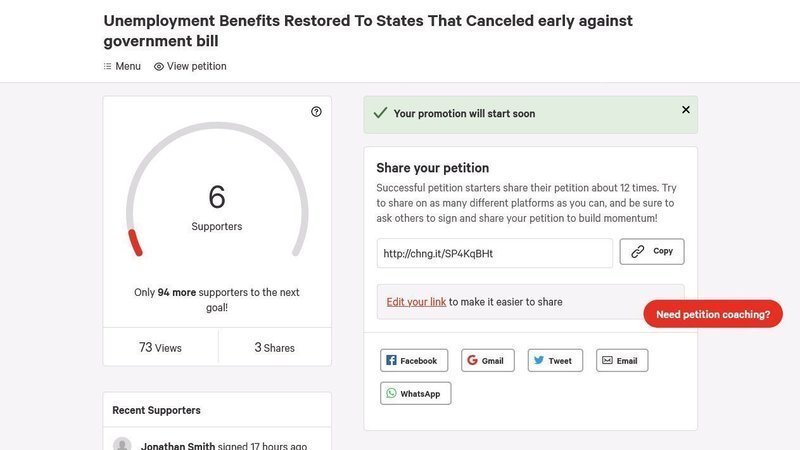Click the Email envelope icon
Image resolution: width=800 pixels, height=450 pixels.
pyautogui.click(x=606, y=361)
